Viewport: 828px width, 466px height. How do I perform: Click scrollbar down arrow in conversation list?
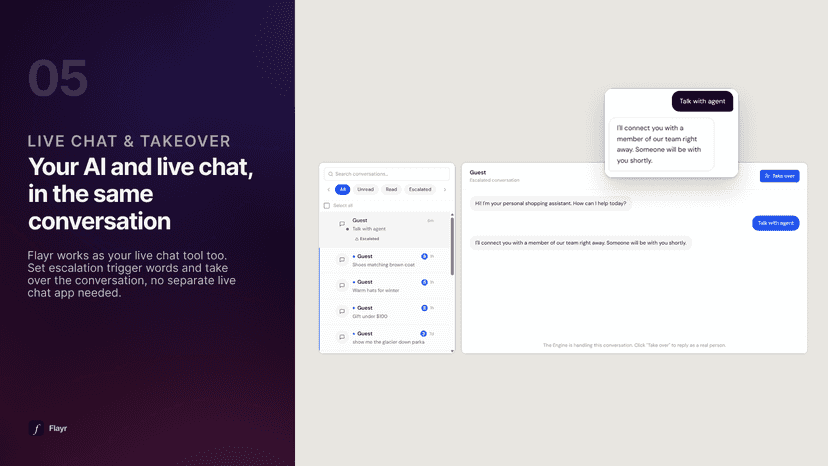click(x=452, y=350)
